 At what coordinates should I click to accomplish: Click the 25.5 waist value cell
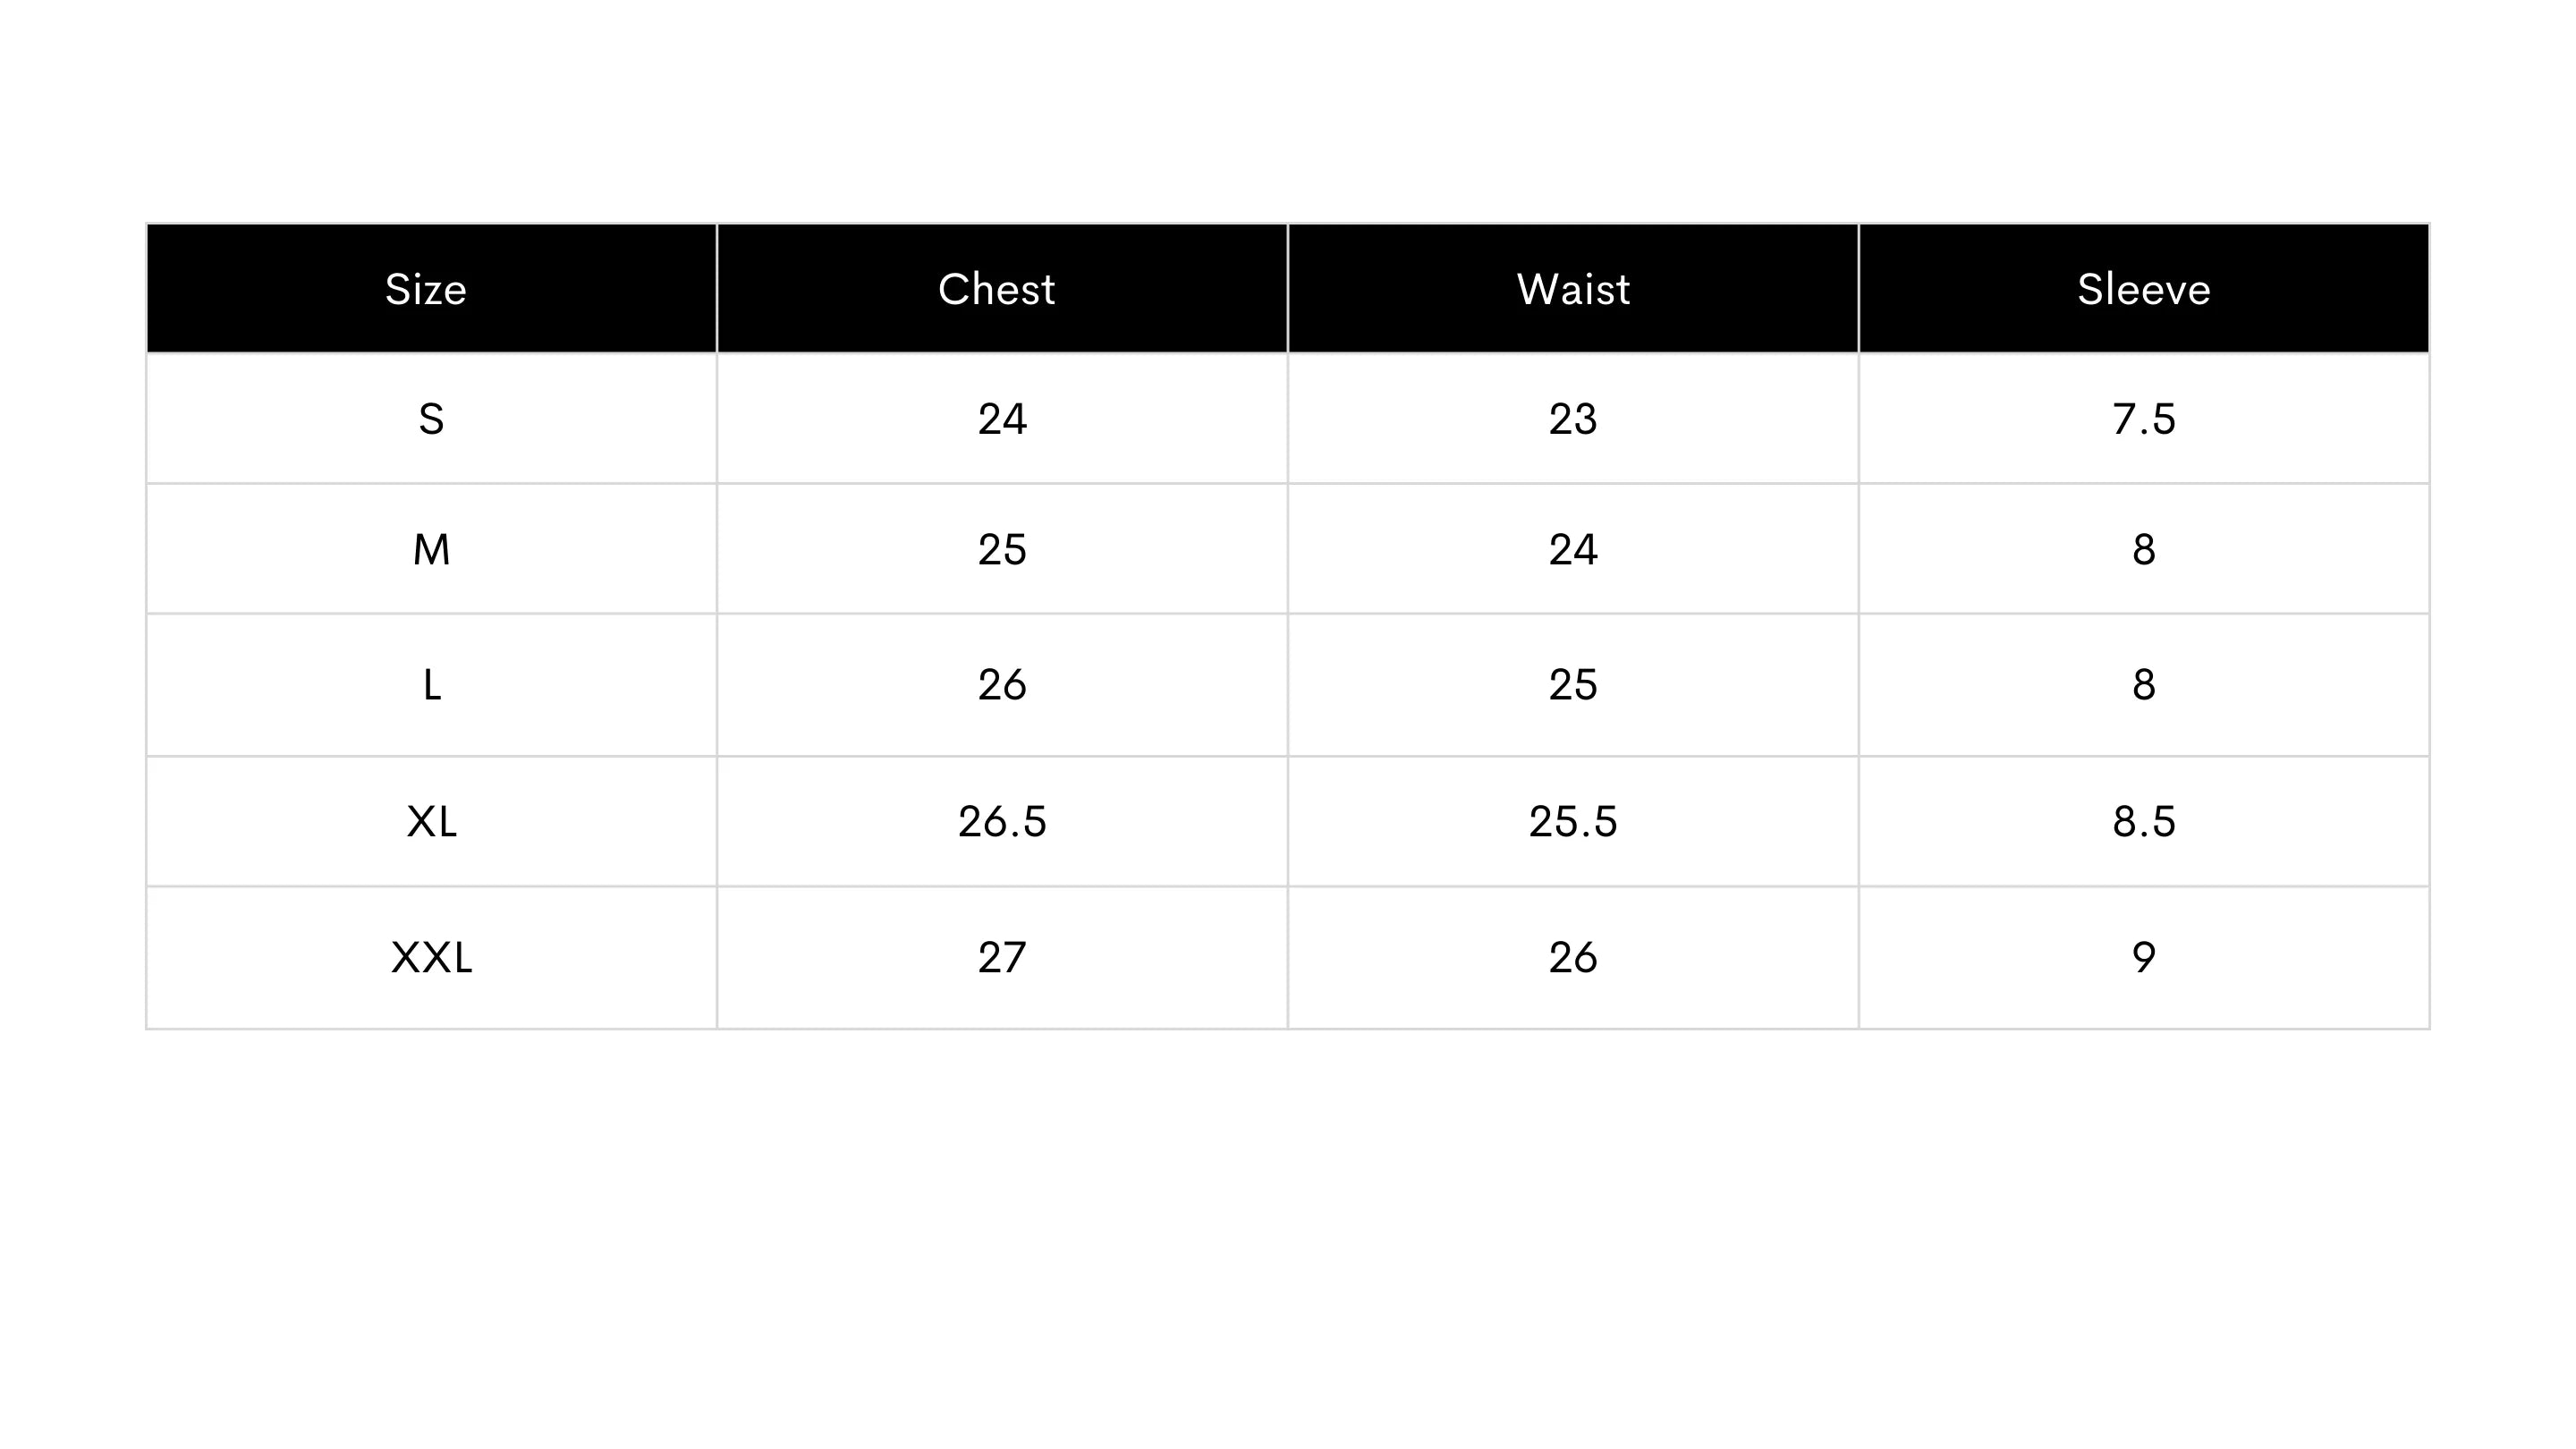pos(1573,822)
